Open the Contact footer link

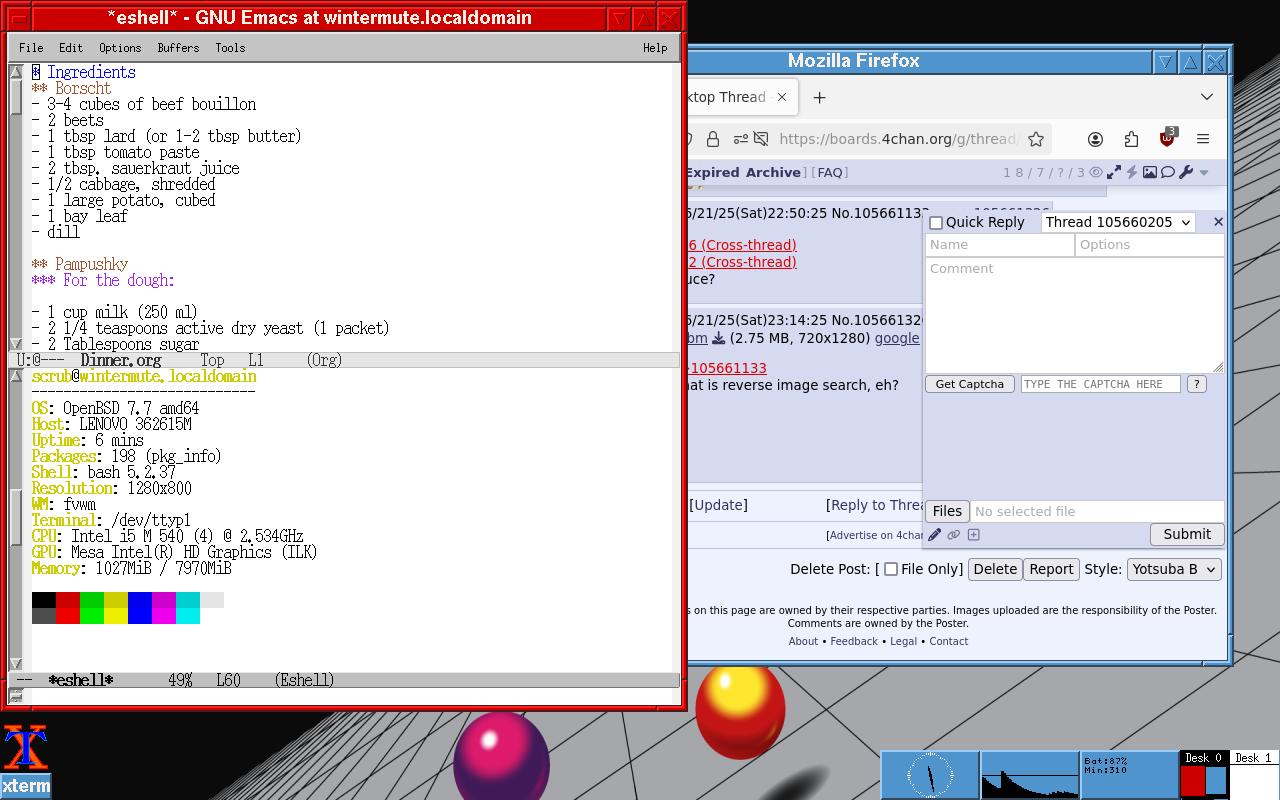pos(948,641)
